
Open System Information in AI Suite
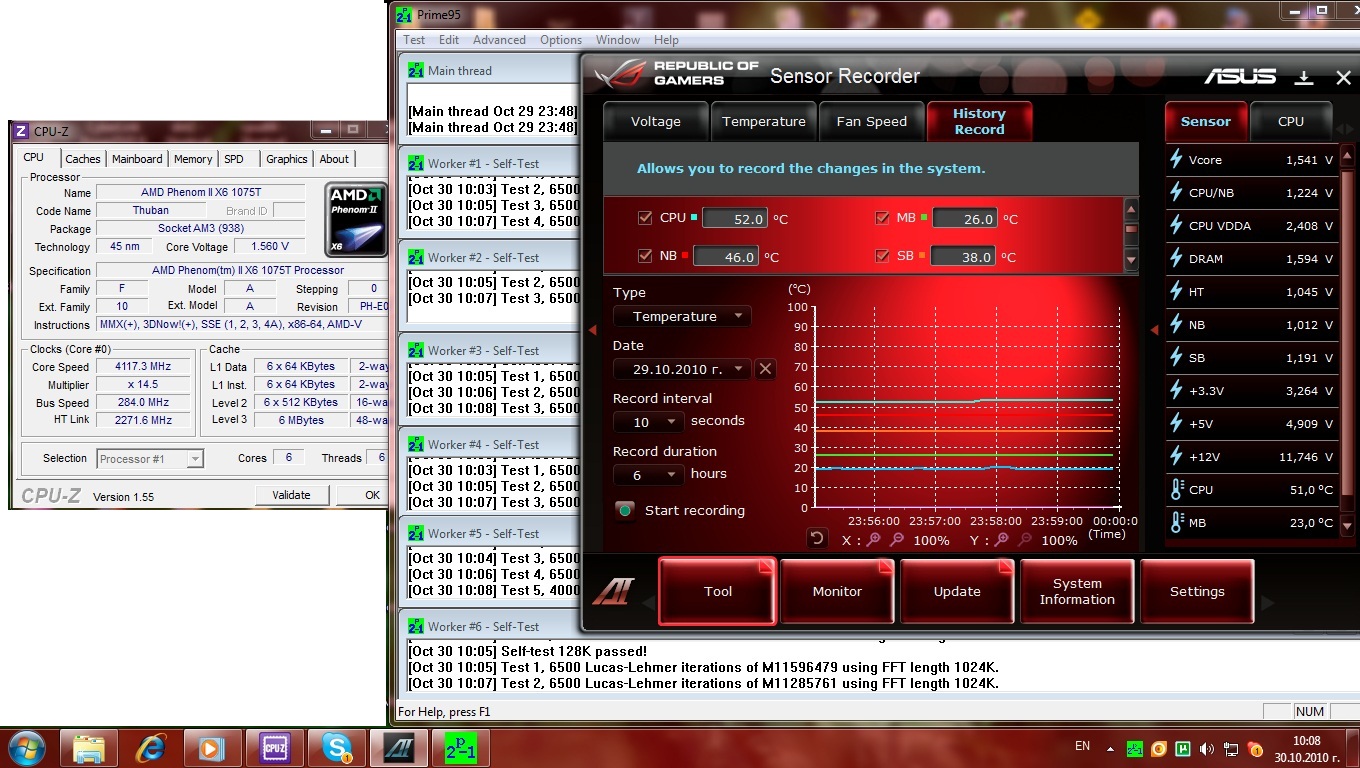click(x=1077, y=591)
